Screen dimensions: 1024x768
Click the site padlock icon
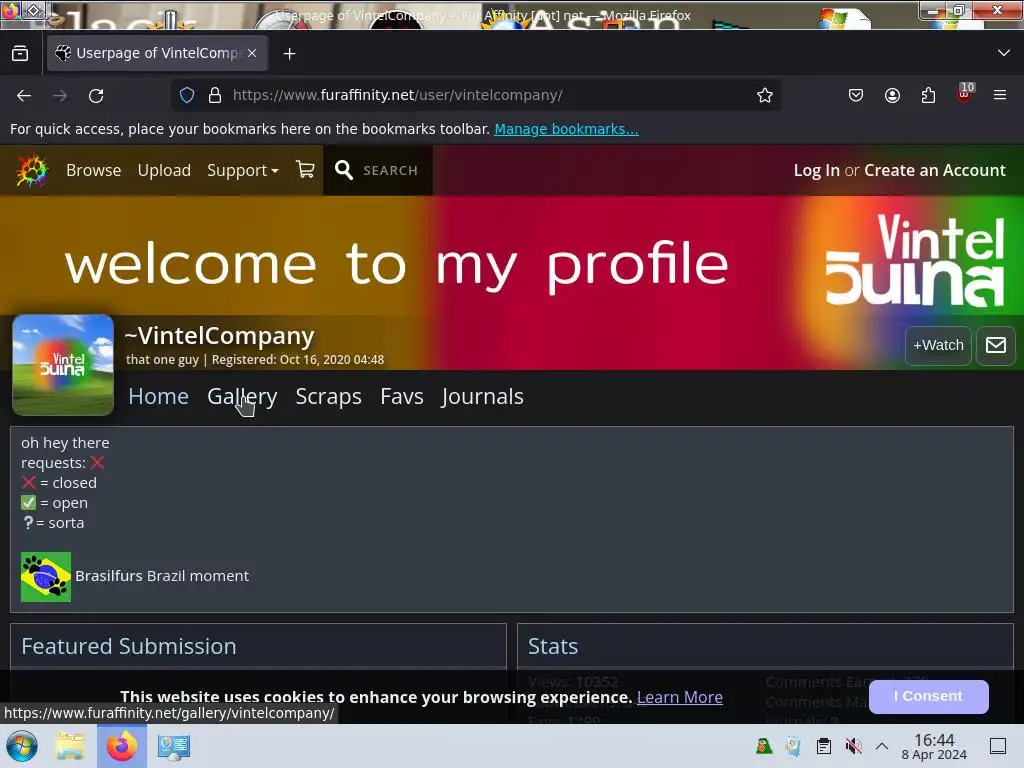click(x=215, y=95)
